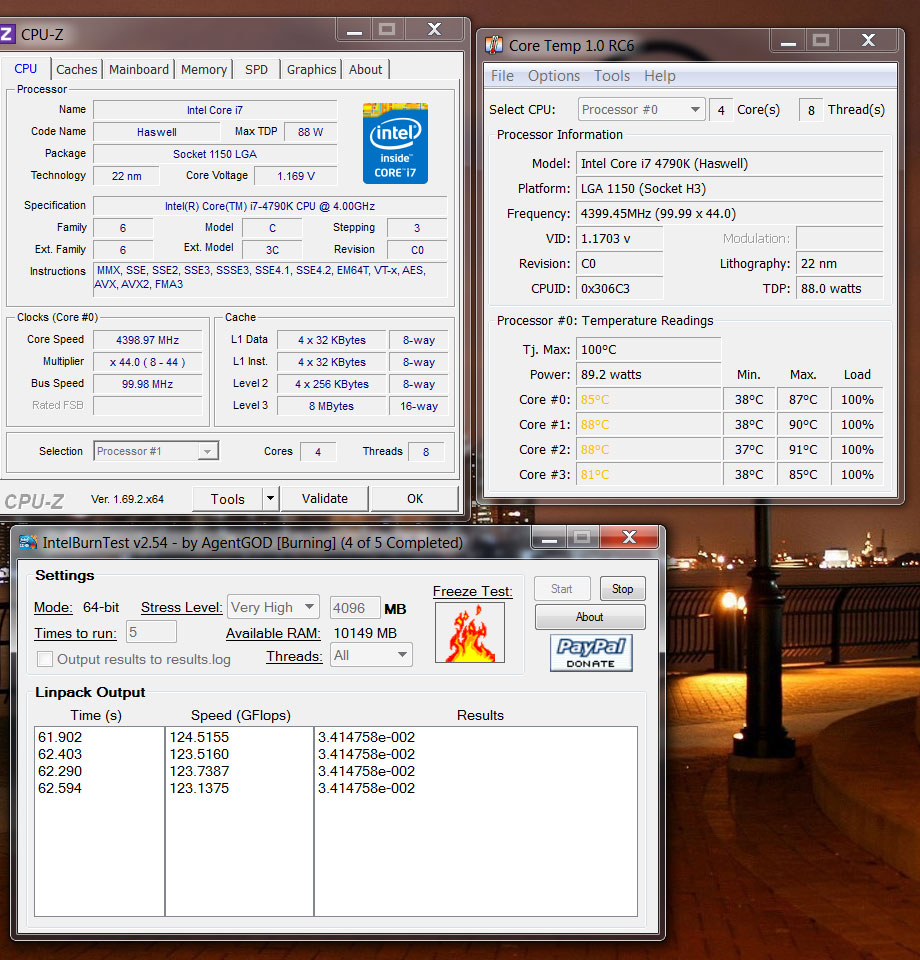Image resolution: width=920 pixels, height=960 pixels.
Task: Click the PayPal Donate image button
Action: tap(591, 653)
